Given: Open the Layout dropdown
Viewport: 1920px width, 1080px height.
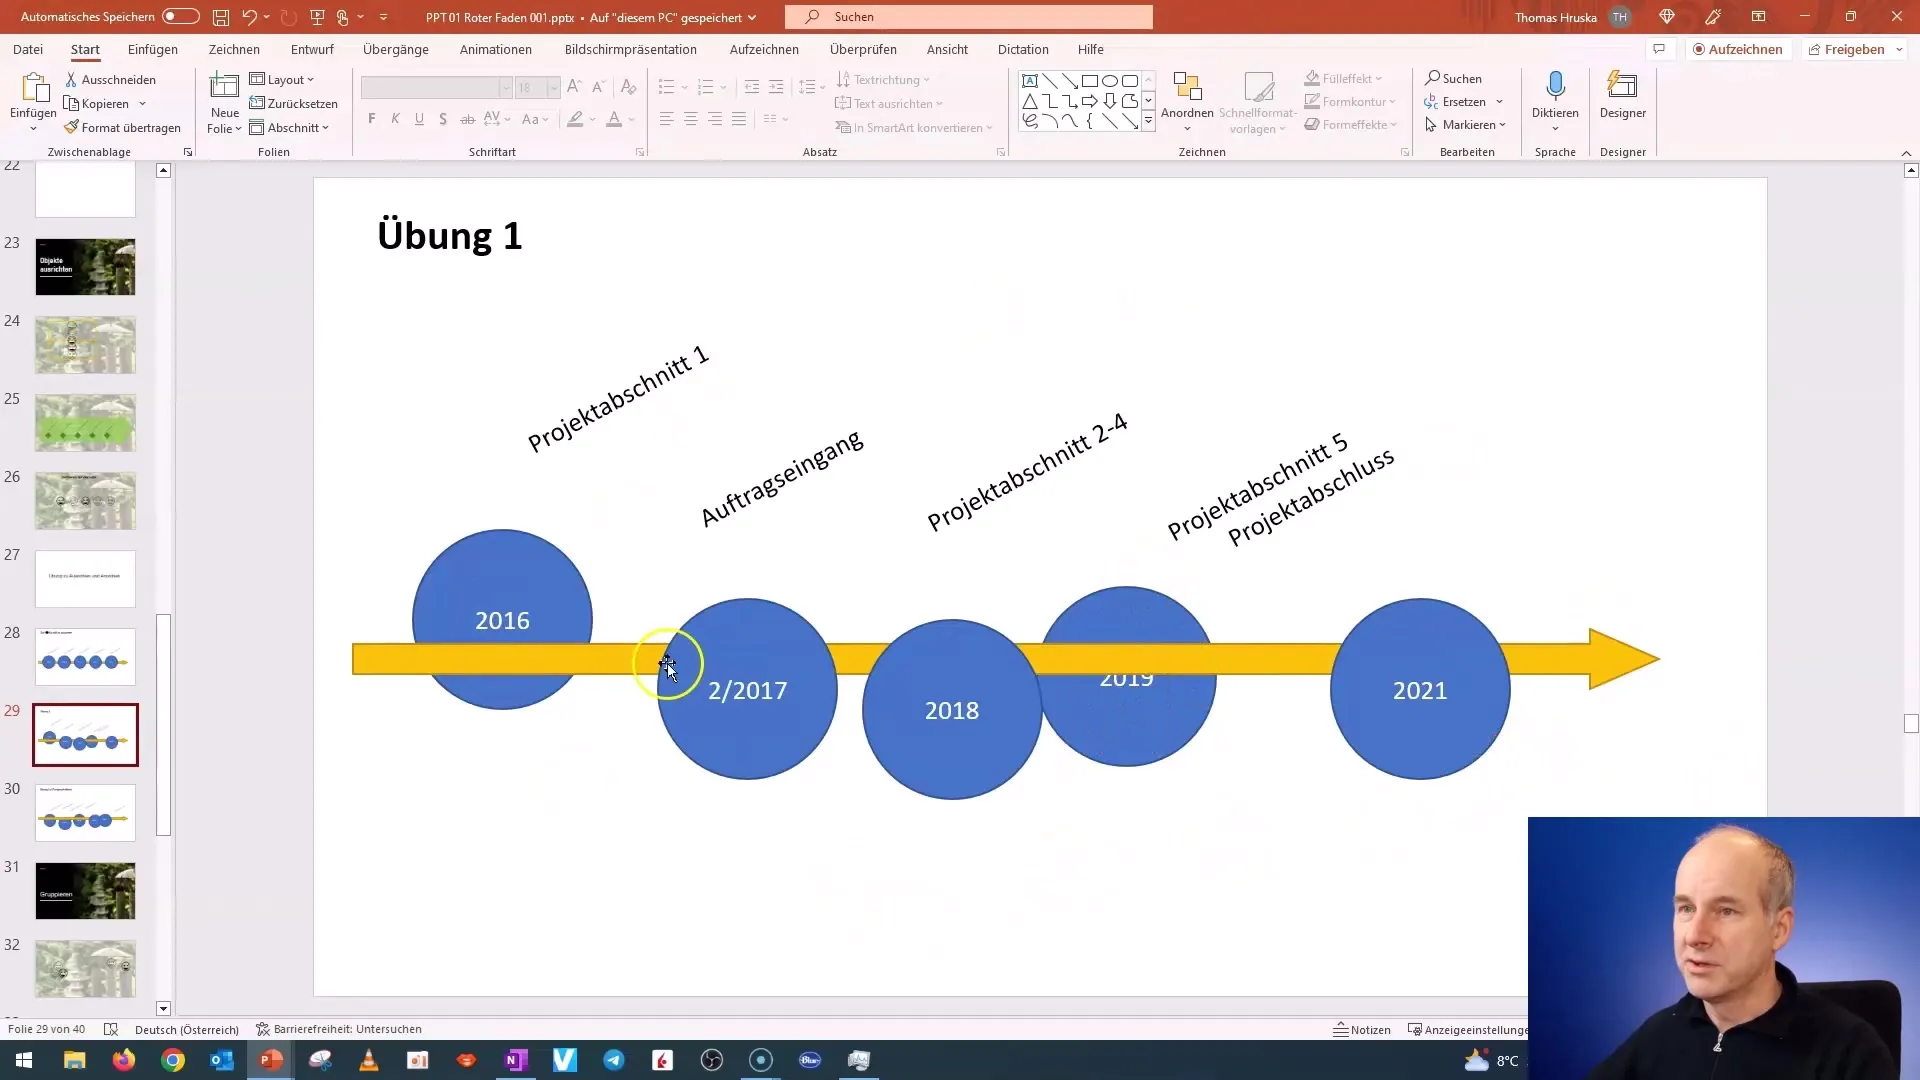Looking at the screenshot, I should click(282, 79).
